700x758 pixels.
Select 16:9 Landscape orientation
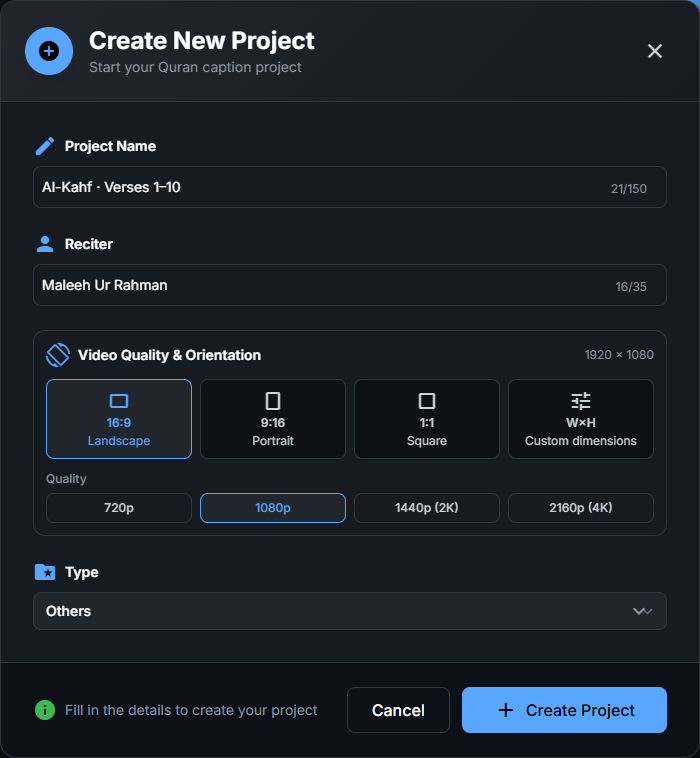tap(119, 419)
